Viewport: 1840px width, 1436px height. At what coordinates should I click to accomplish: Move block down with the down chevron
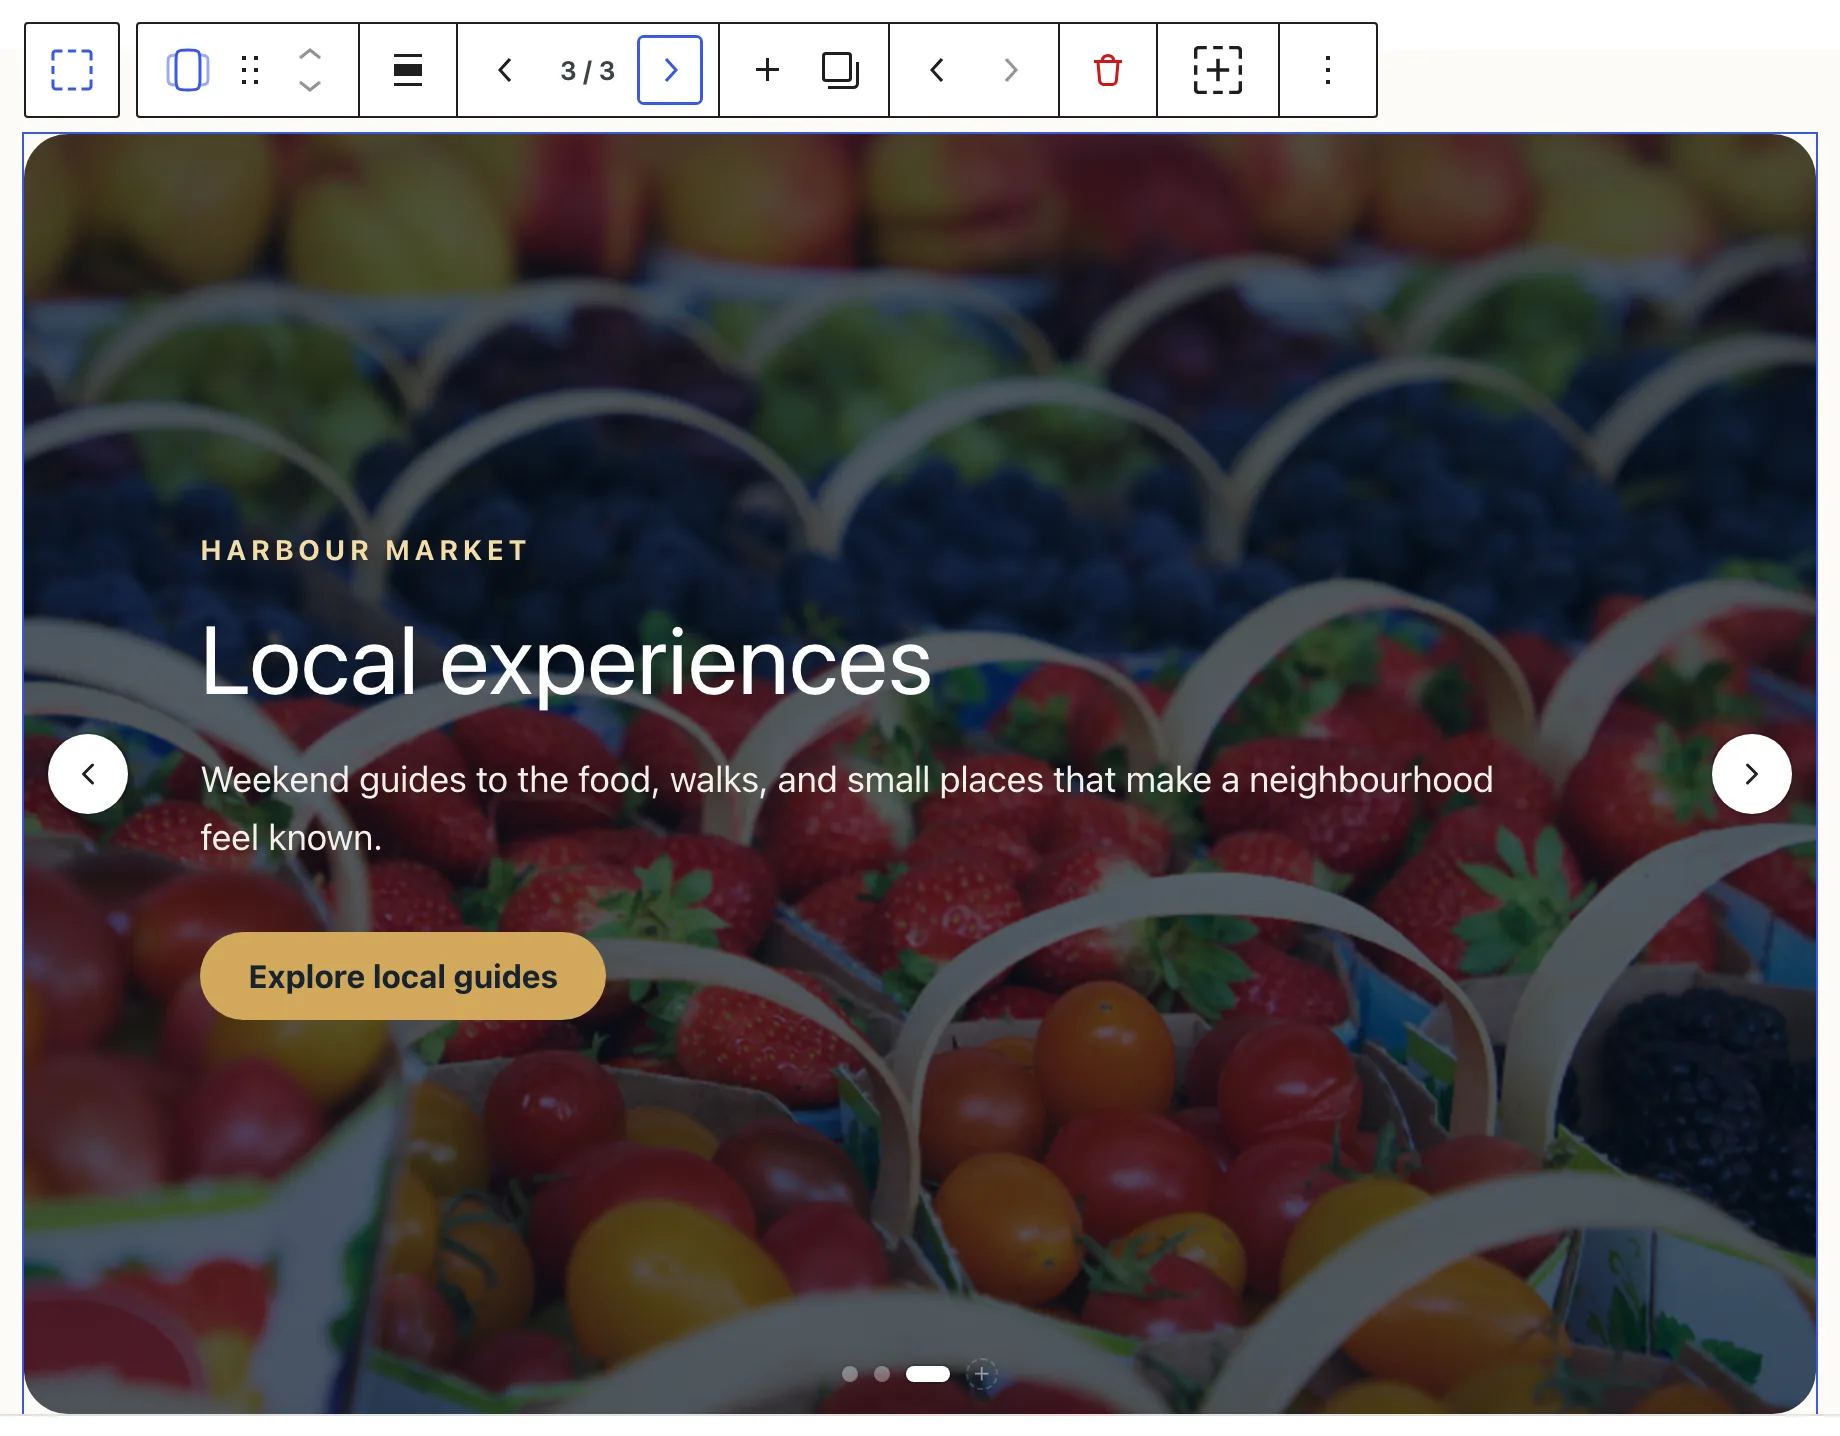click(310, 86)
